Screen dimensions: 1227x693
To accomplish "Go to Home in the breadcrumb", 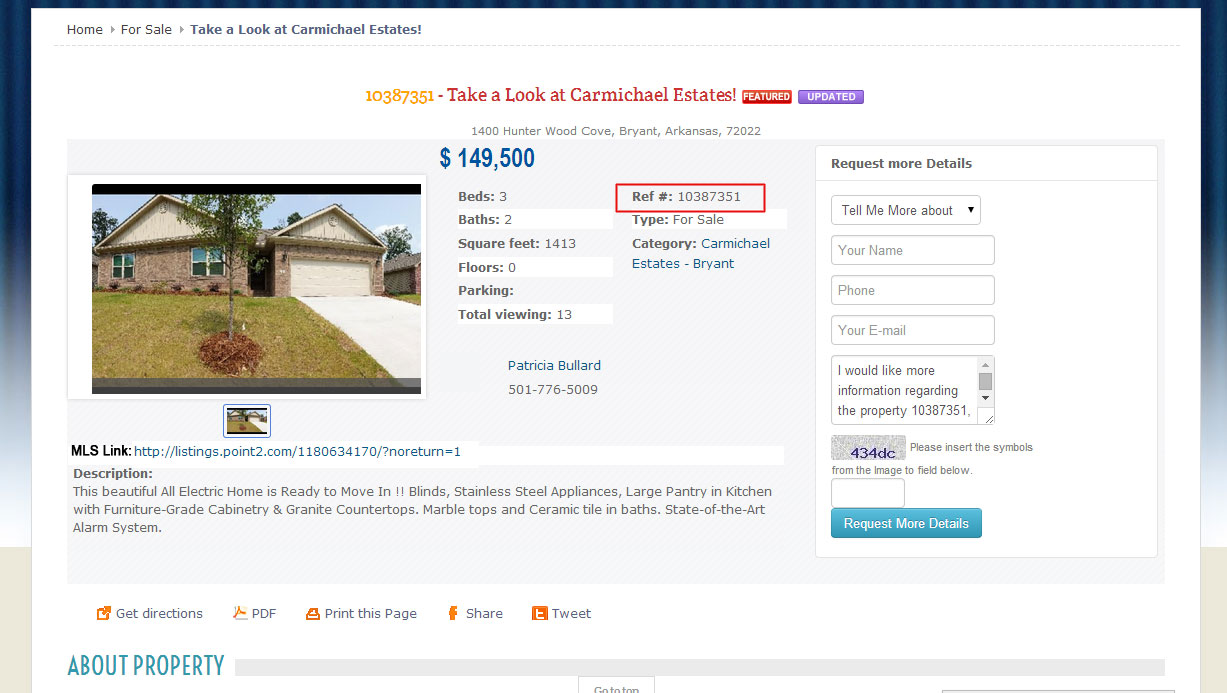I will [85, 30].
